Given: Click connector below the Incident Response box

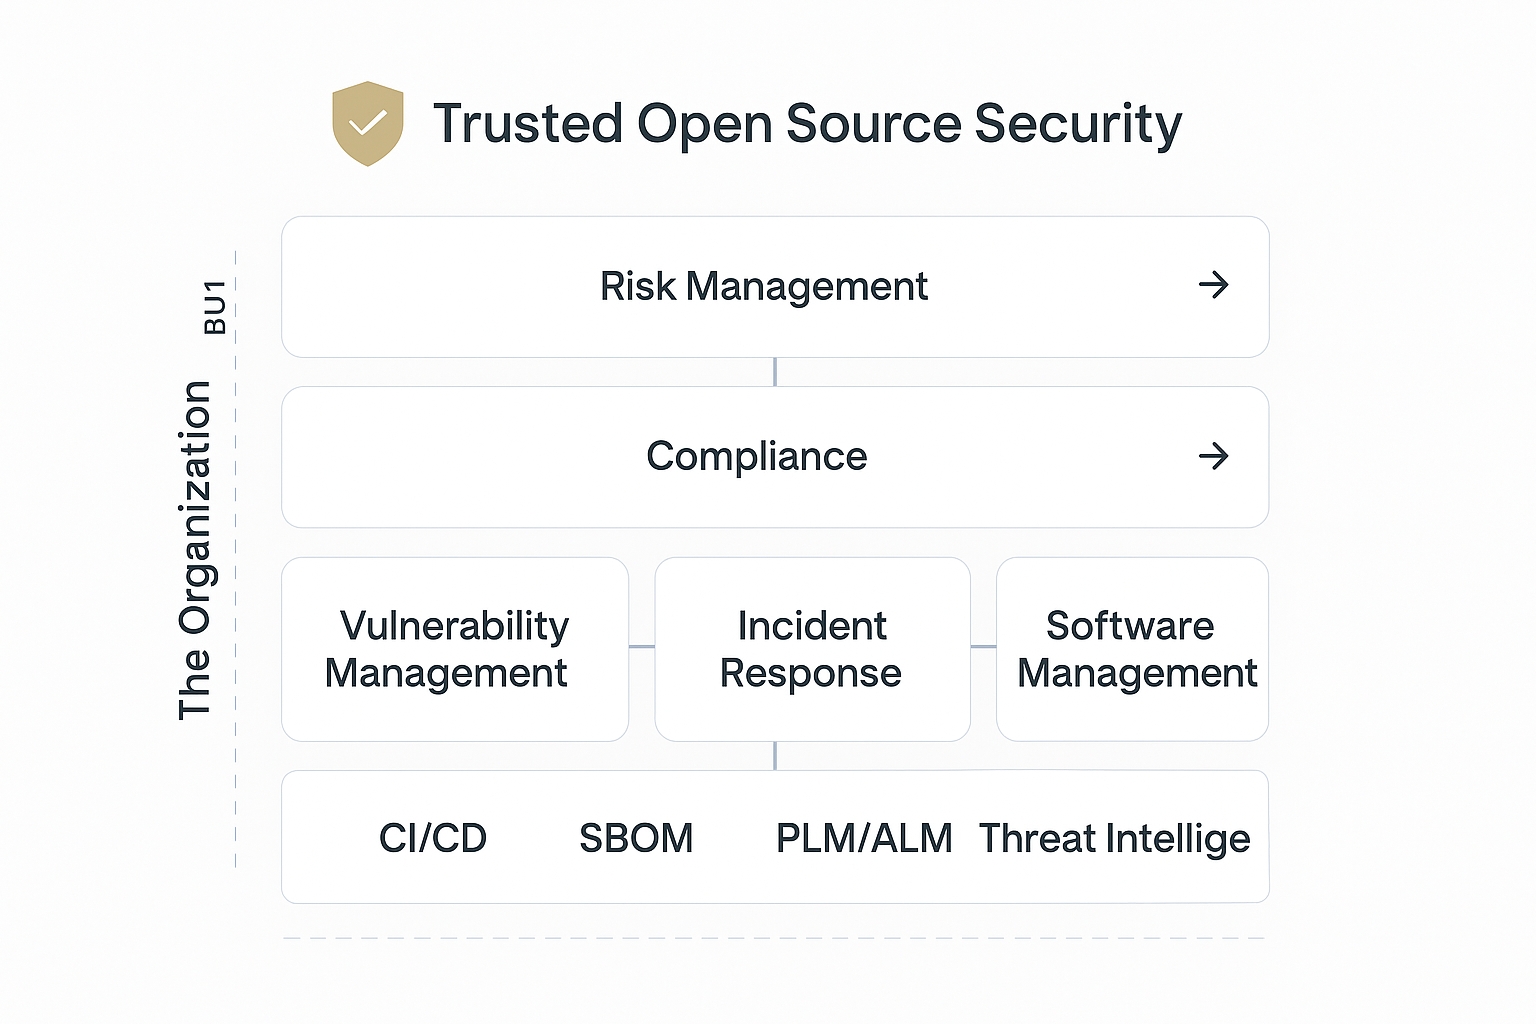Looking at the screenshot, I should [x=775, y=756].
